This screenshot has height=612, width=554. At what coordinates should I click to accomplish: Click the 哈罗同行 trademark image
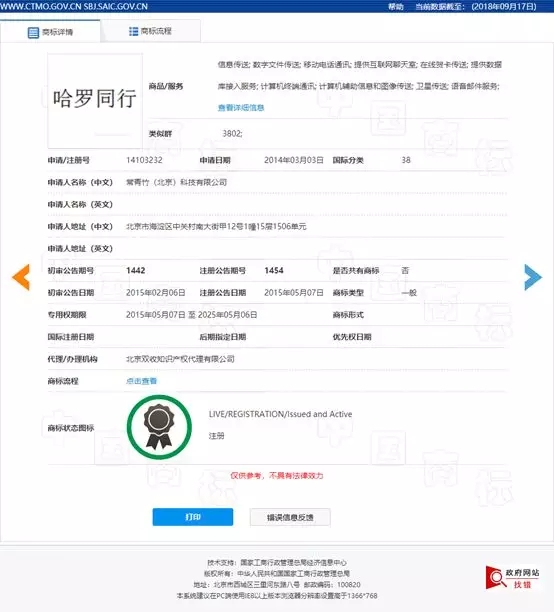(x=95, y=101)
